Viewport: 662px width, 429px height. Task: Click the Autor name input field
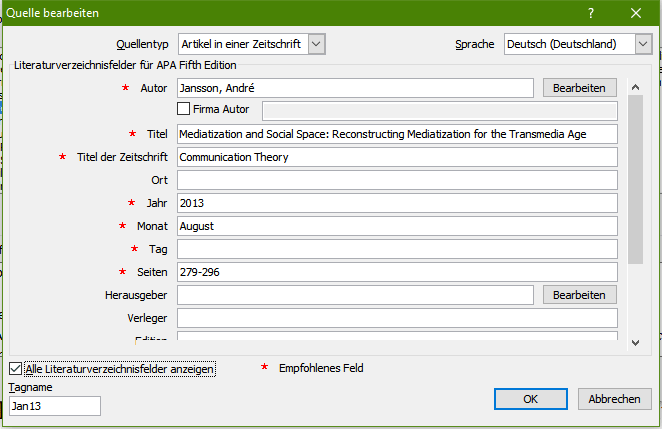click(x=355, y=88)
